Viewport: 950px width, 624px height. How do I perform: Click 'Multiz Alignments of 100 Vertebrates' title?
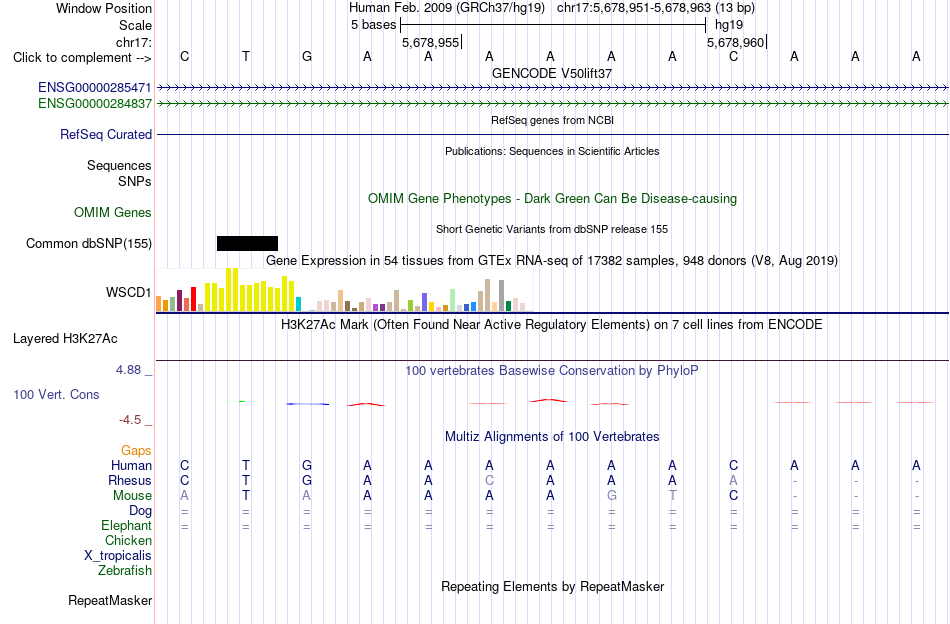(x=552, y=436)
